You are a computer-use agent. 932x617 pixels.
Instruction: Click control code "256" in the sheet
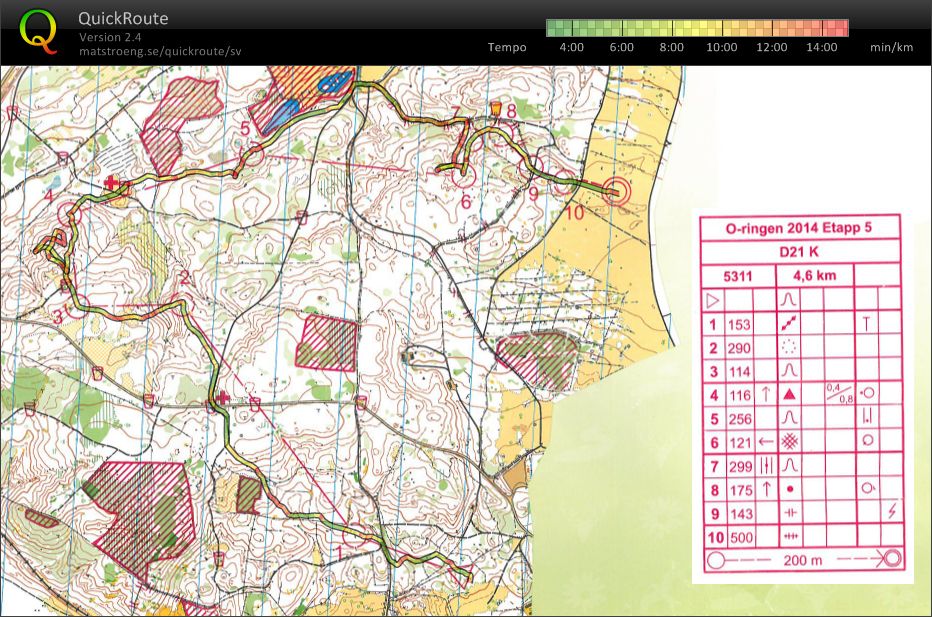click(x=739, y=419)
